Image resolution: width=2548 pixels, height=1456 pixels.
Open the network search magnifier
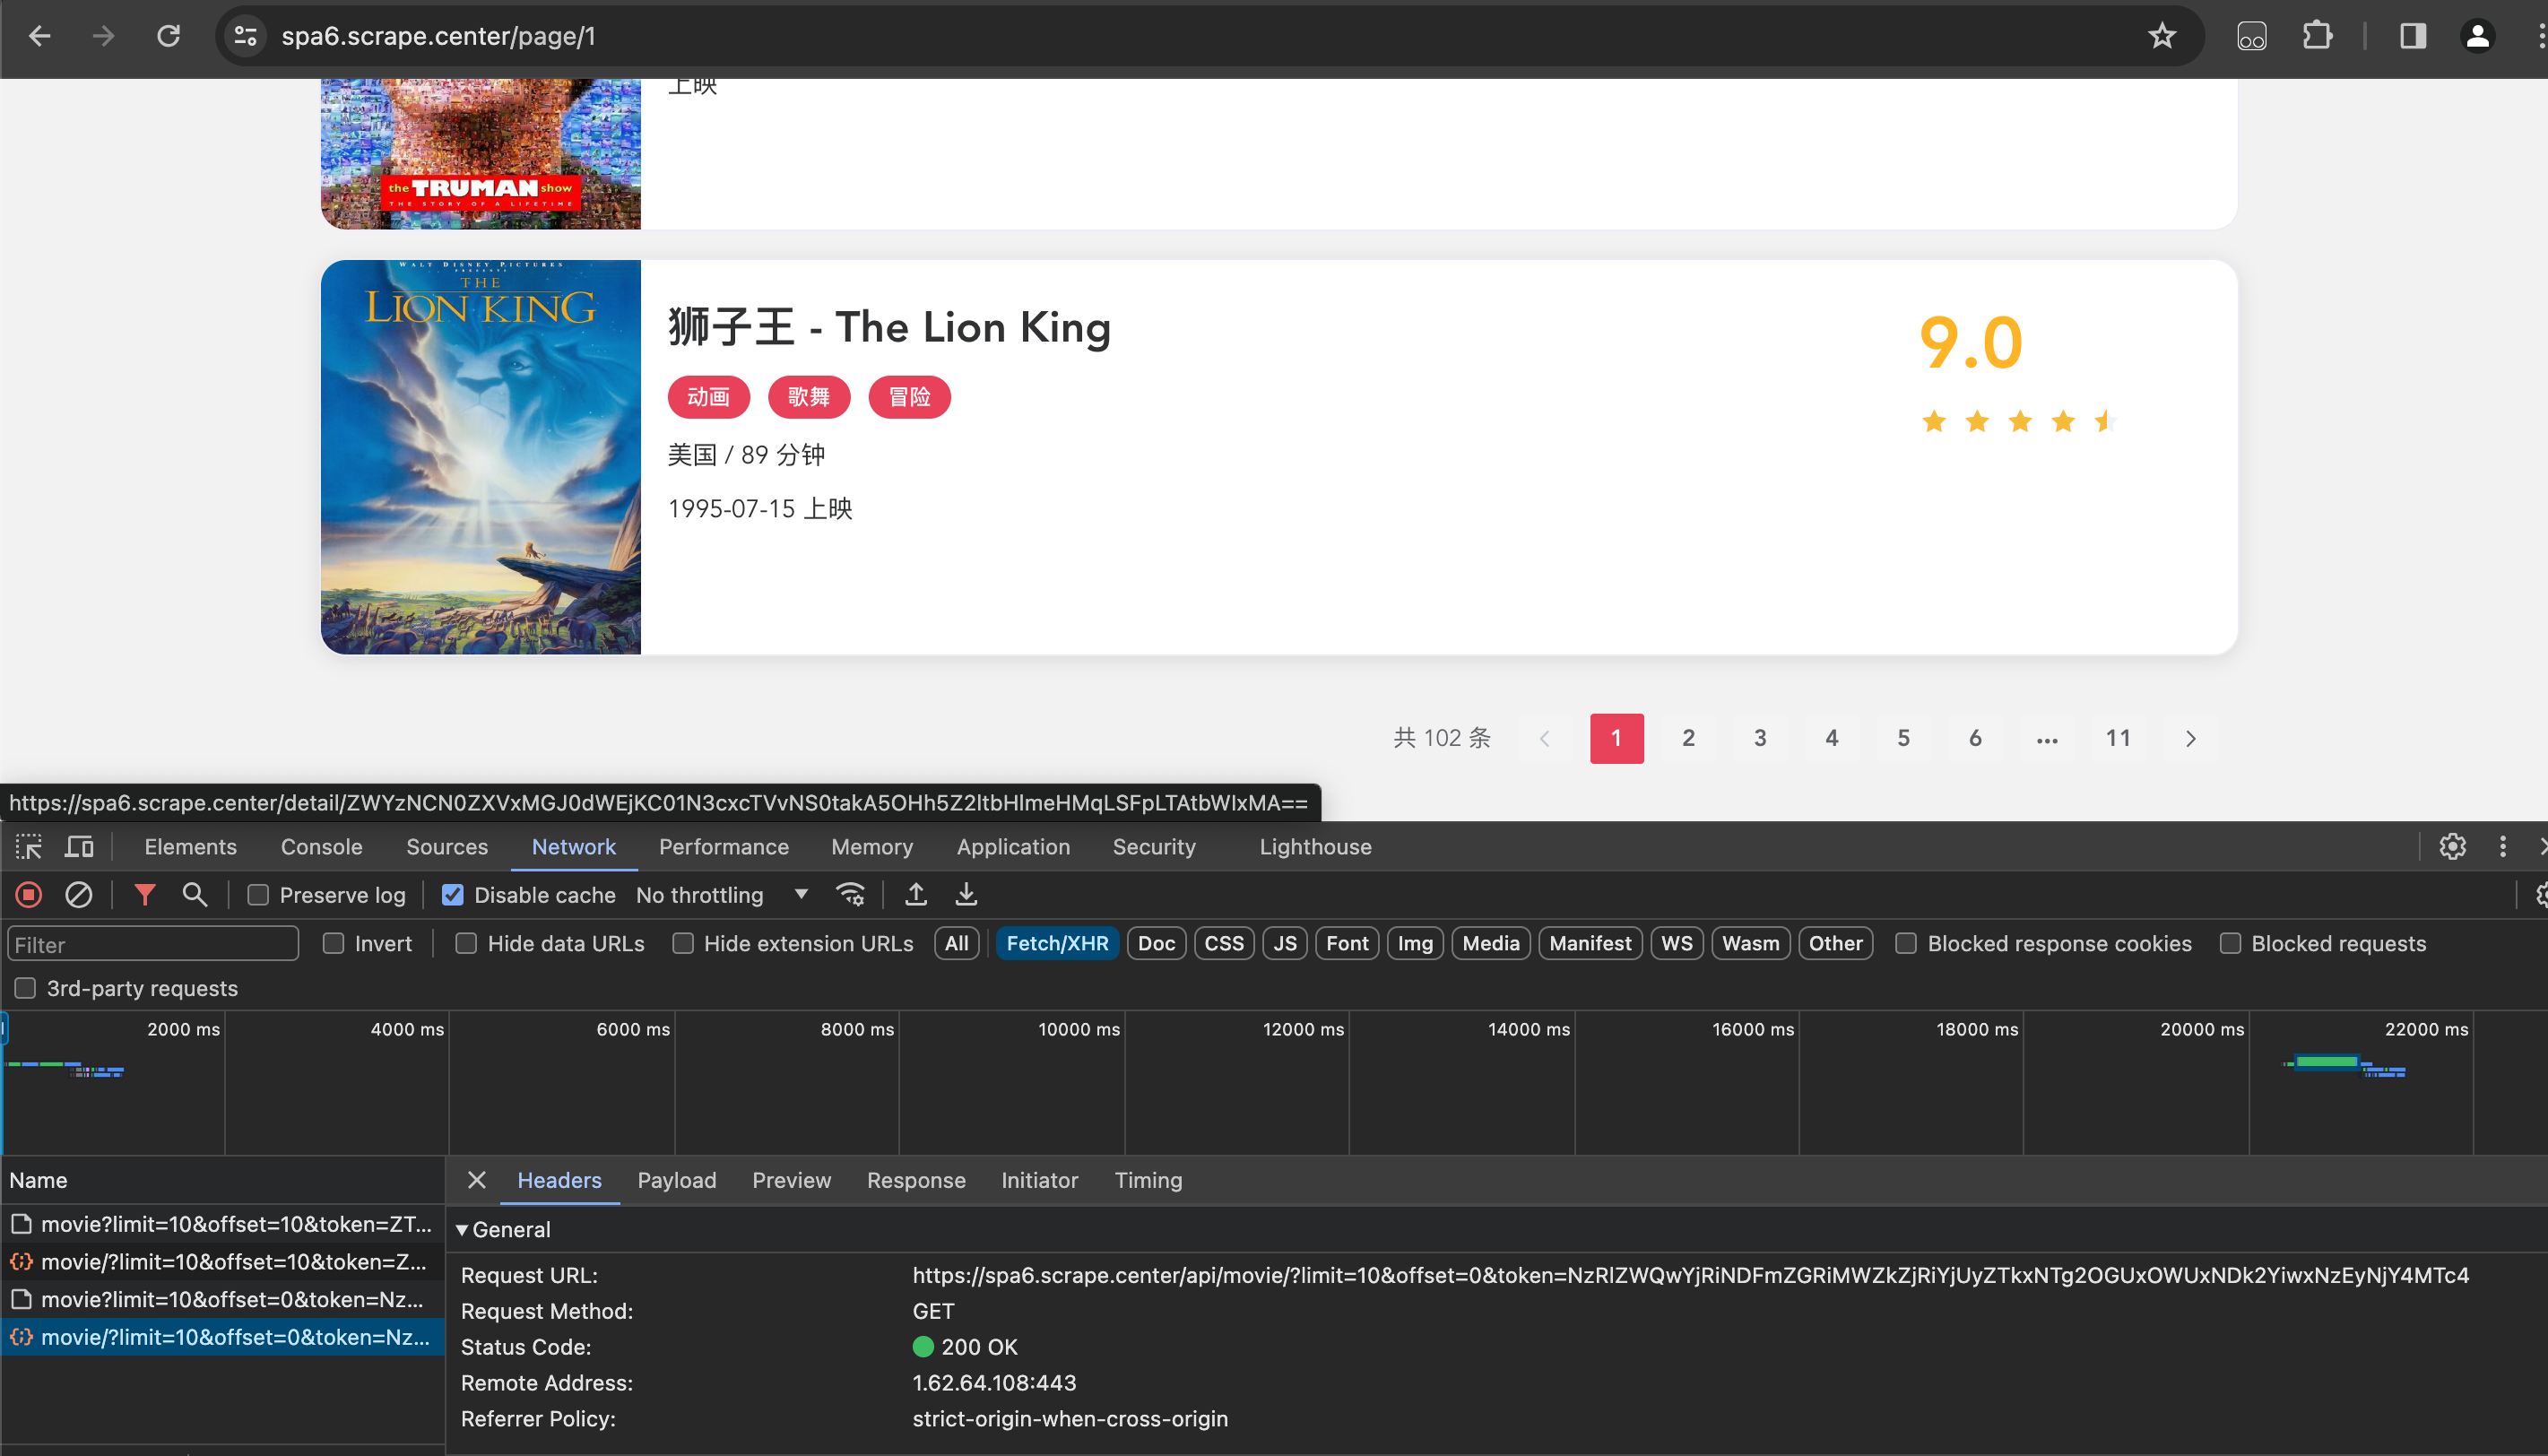[x=195, y=895]
